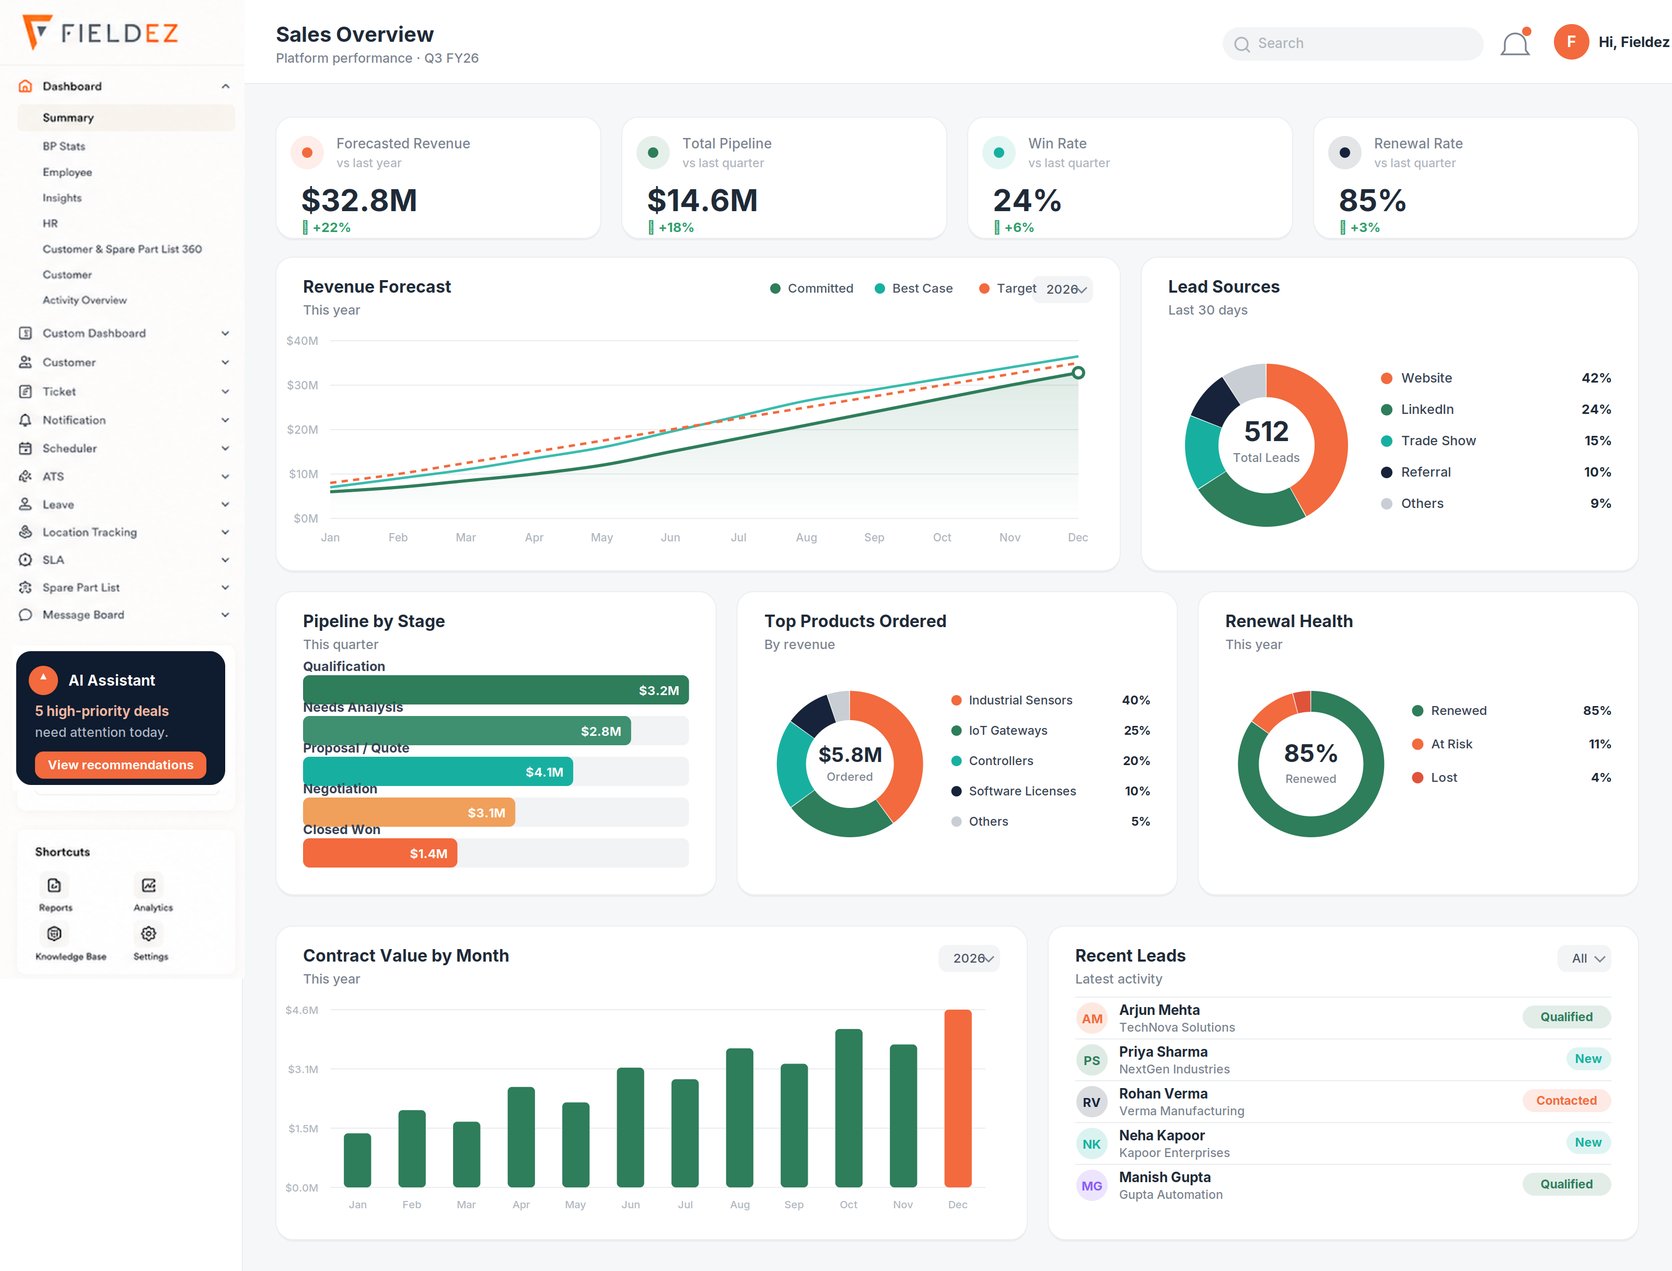Click the Location Tracking icon
The height and width of the screenshot is (1271, 1672).
coord(26,532)
